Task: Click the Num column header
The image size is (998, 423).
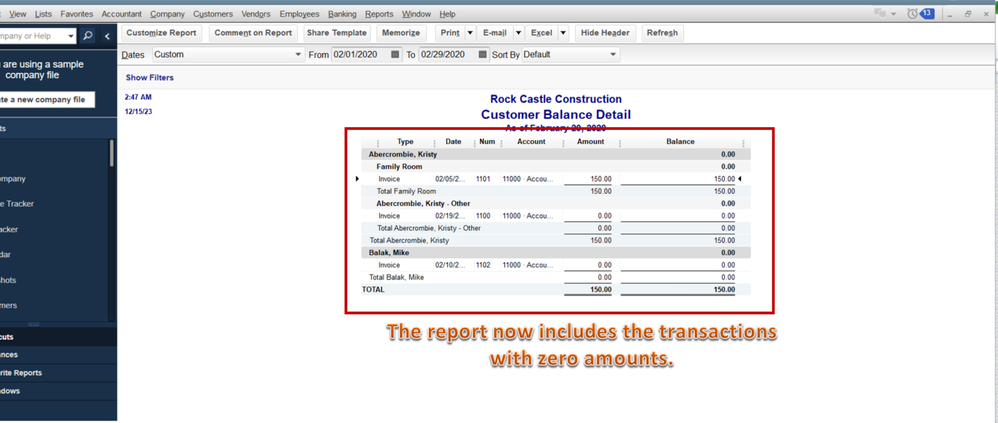Action: (487, 142)
